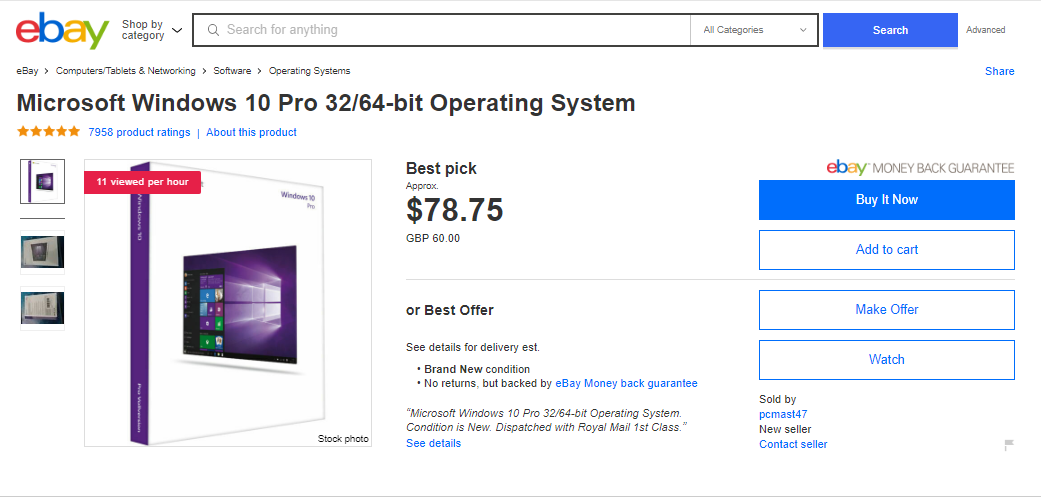The width and height of the screenshot is (1041, 497).
Task: Click the five-star rating icons
Action: click(x=48, y=132)
